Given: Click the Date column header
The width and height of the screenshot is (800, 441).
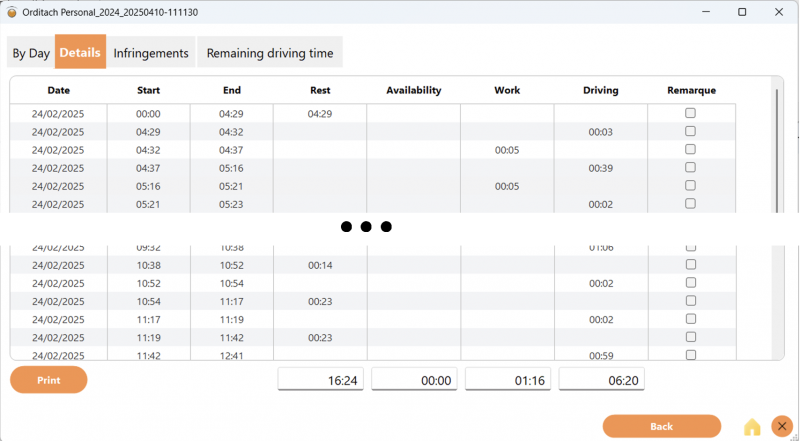Looking at the screenshot, I should (59, 90).
